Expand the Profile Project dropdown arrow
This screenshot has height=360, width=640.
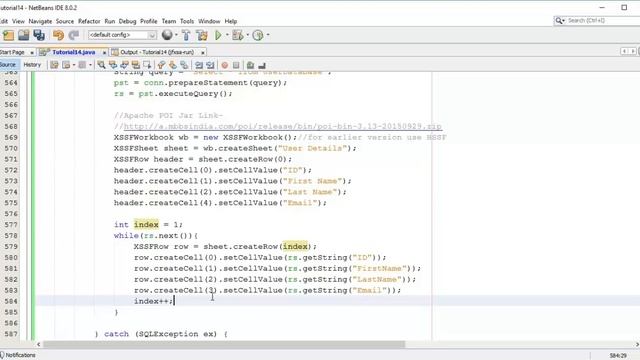pos(268,35)
